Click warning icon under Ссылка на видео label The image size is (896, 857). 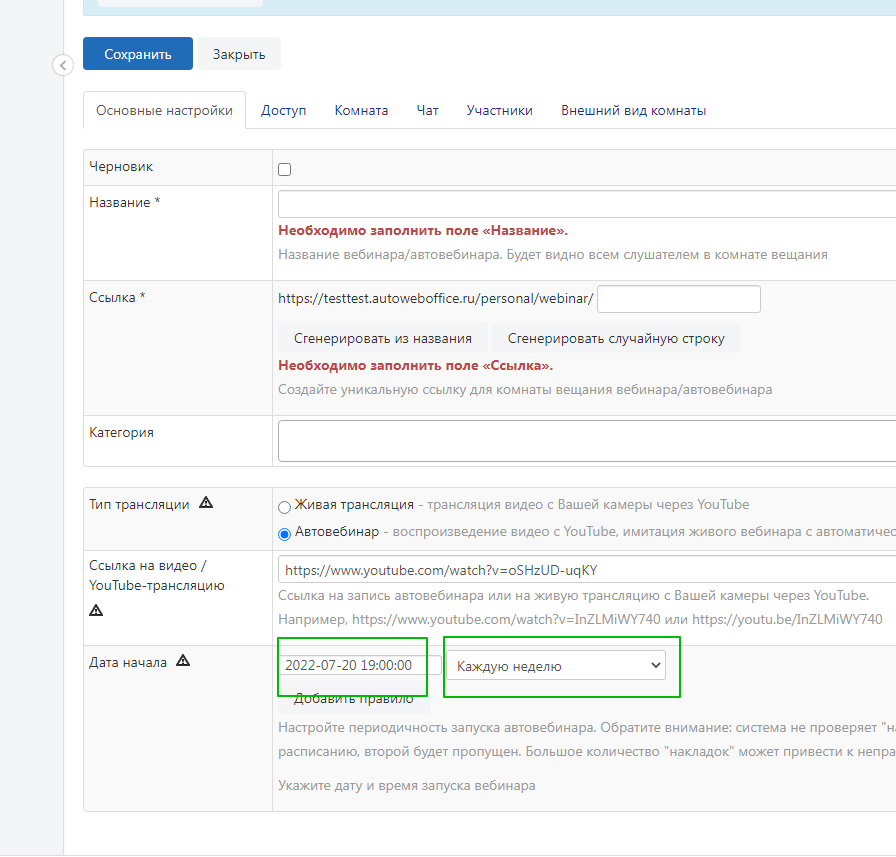(96, 609)
